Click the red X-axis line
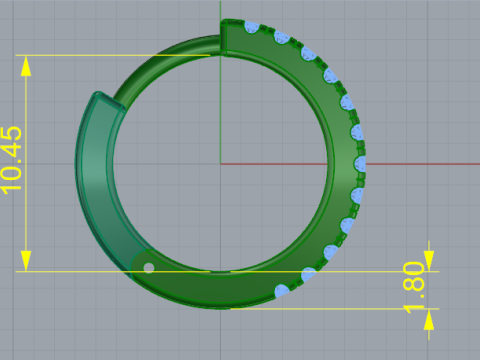This screenshot has height=360, width=480. pos(350,164)
